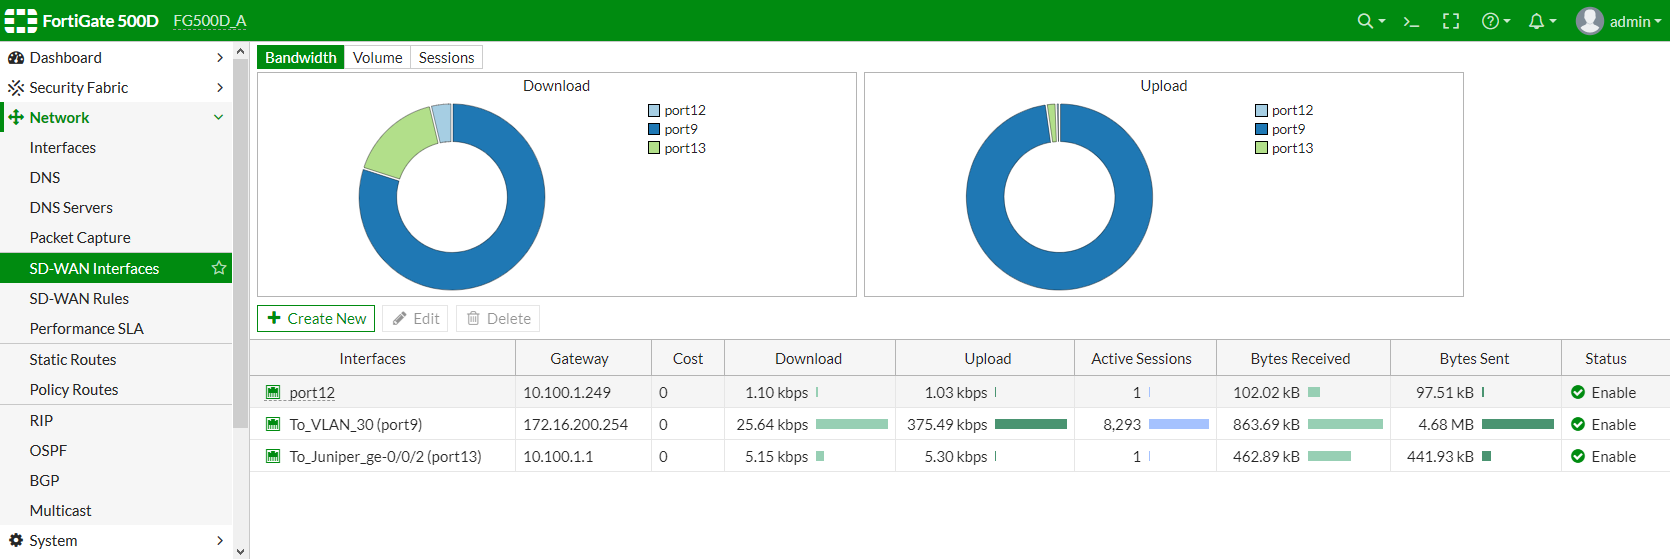
Task: Open the help question mark icon
Action: pyautogui.click(x=1490, y=21)
